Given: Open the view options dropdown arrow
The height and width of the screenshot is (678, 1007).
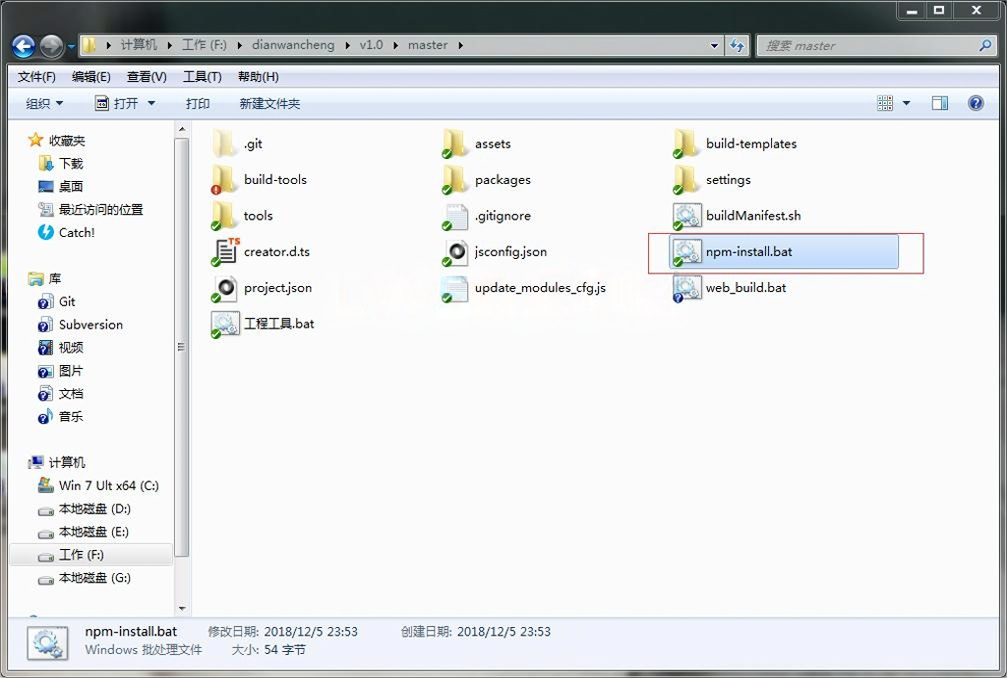Looking at the screenshot, I should tap(906, 103).
